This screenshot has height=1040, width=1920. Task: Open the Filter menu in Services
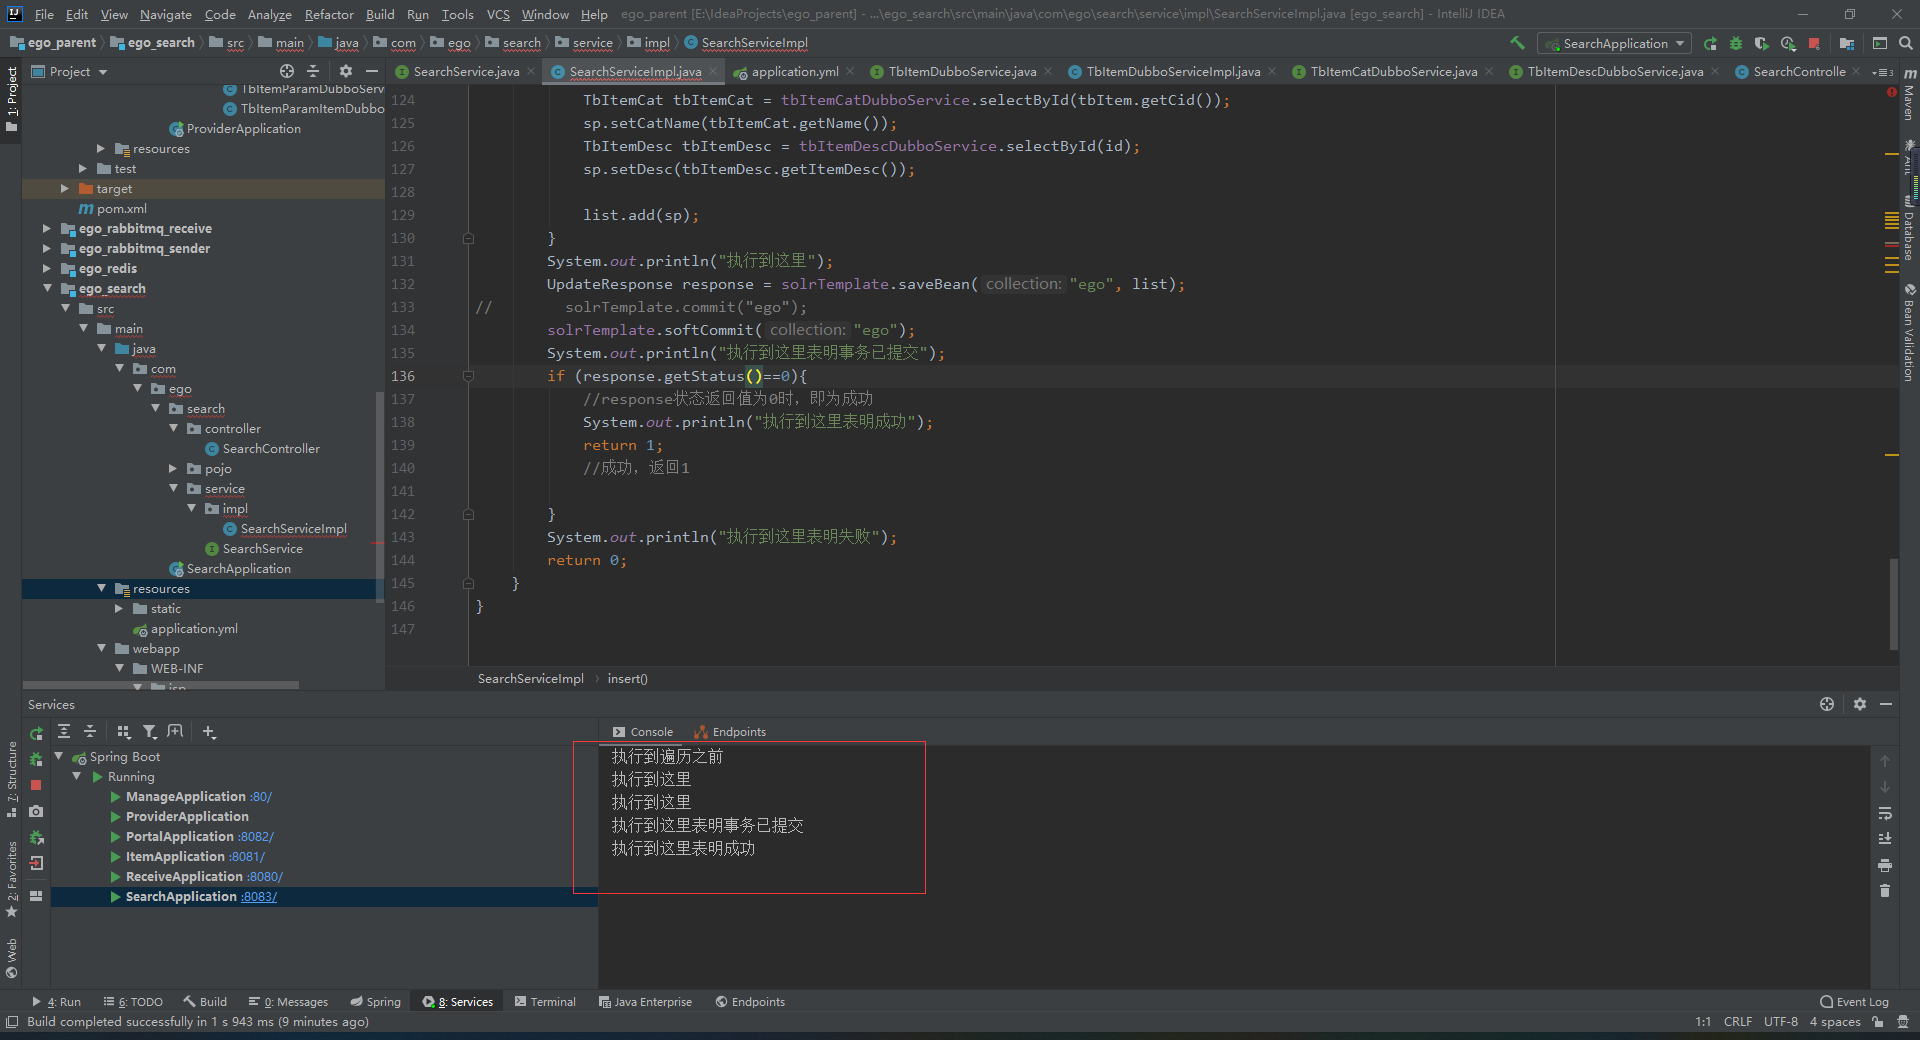[x=150, y=732]
